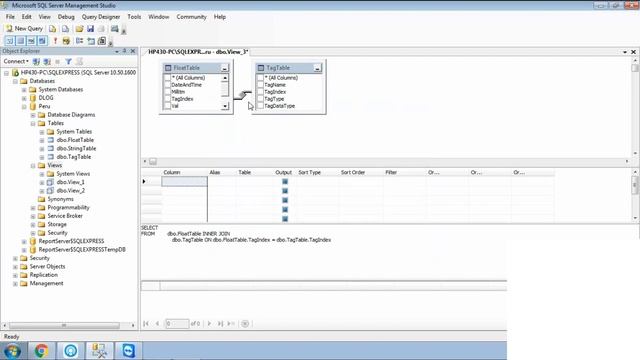This screenshot has width=640, height=360.
Task: Expand the System Databases folder
Action: (24, 89)
